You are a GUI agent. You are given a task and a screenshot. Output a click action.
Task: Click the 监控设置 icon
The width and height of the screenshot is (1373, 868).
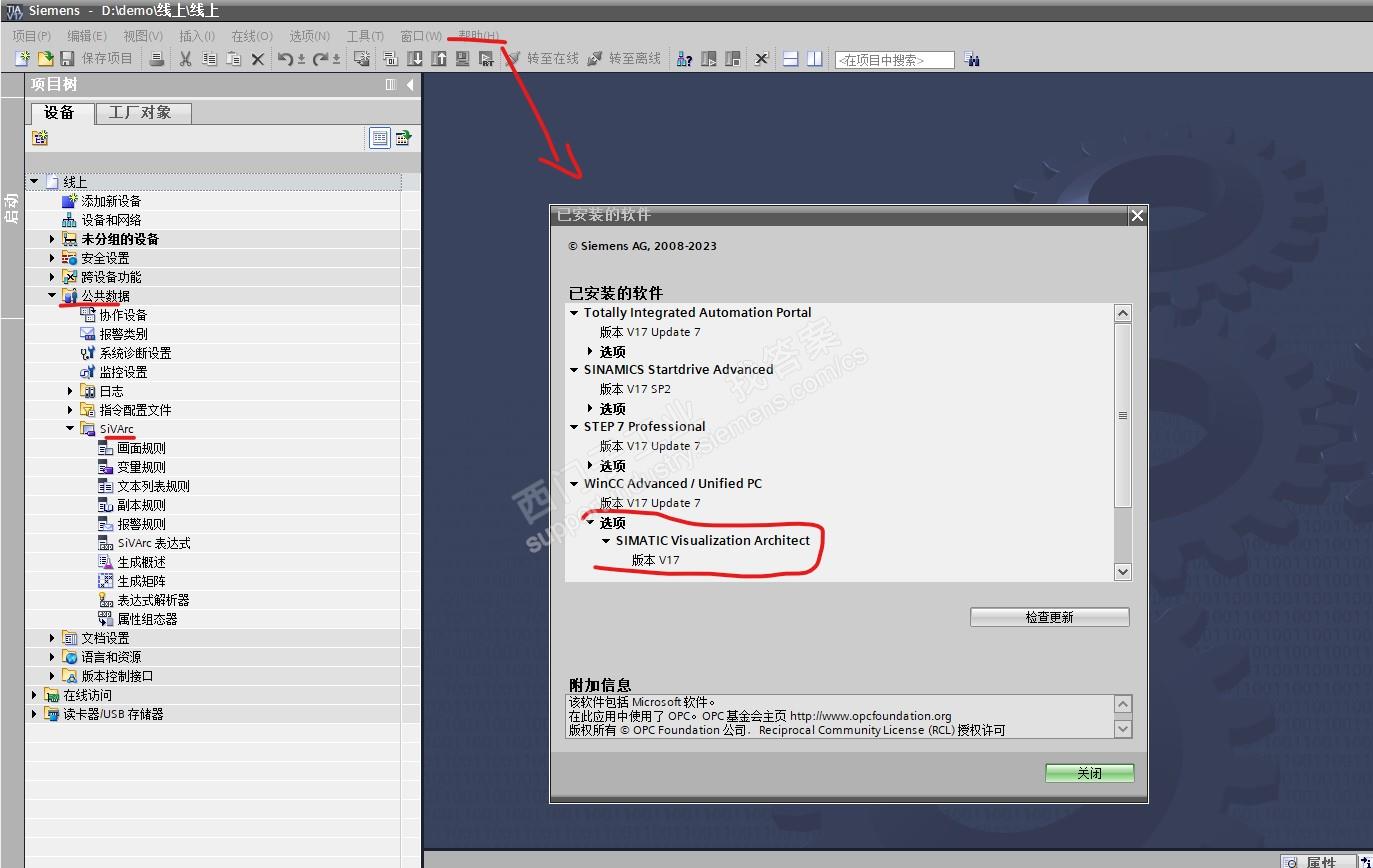pyautogui.click(x=87, y=372)
